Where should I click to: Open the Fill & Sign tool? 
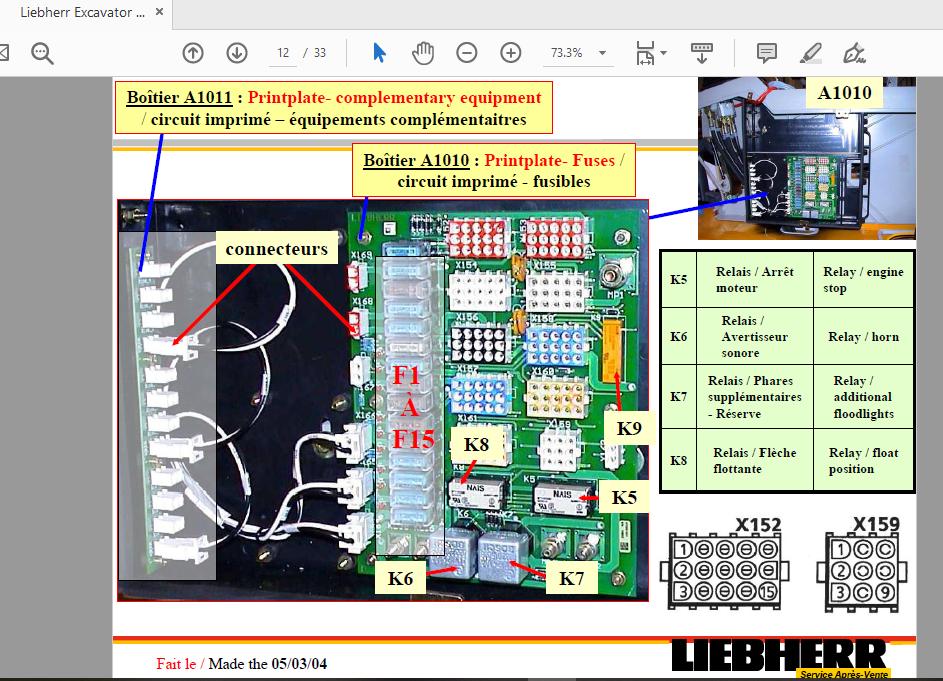click(x=856, y=52)
